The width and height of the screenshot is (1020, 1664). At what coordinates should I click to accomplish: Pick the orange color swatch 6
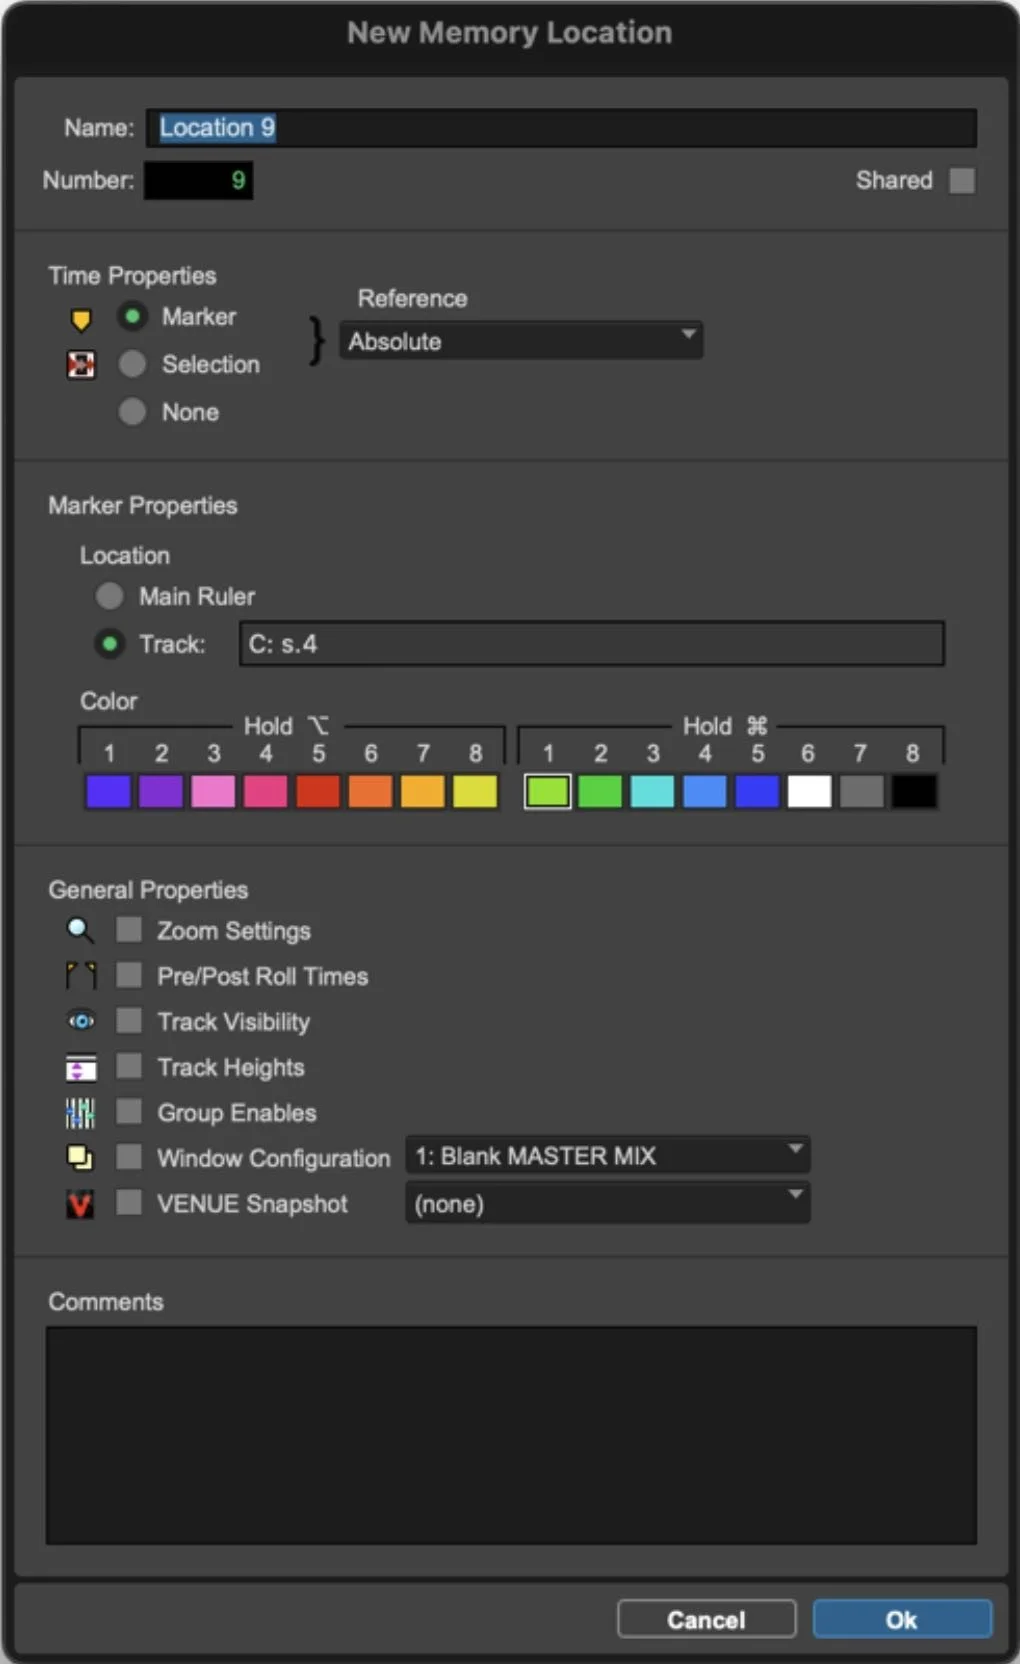371,792
